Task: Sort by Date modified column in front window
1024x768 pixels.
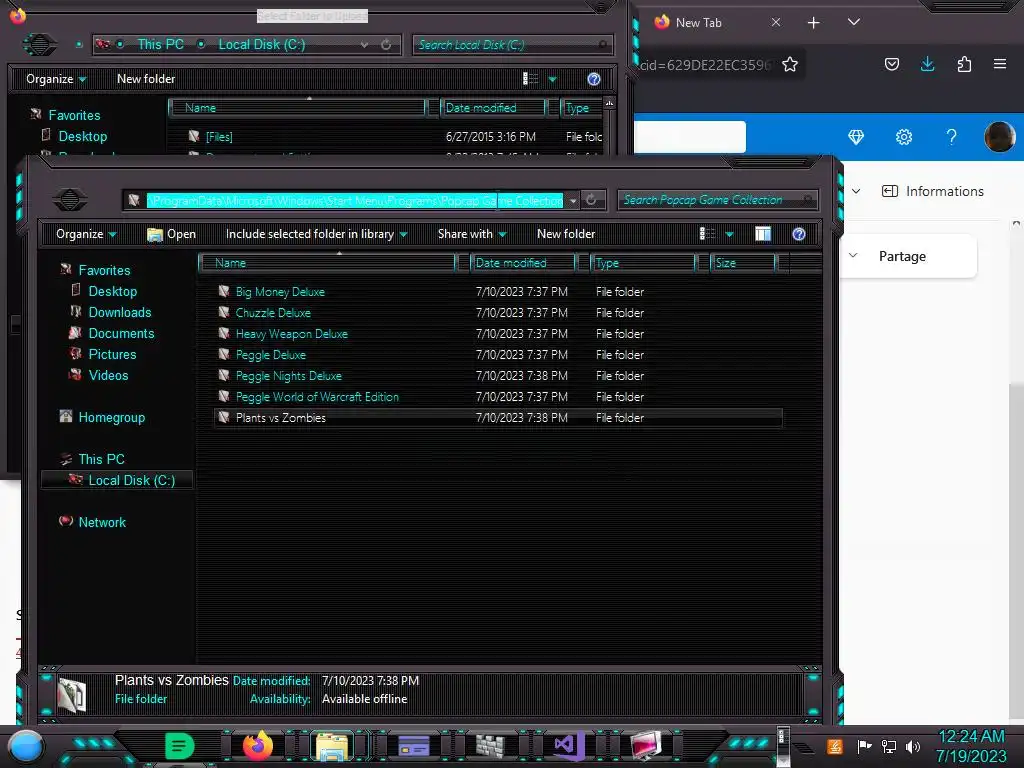Action: click(x=522, y=263)
